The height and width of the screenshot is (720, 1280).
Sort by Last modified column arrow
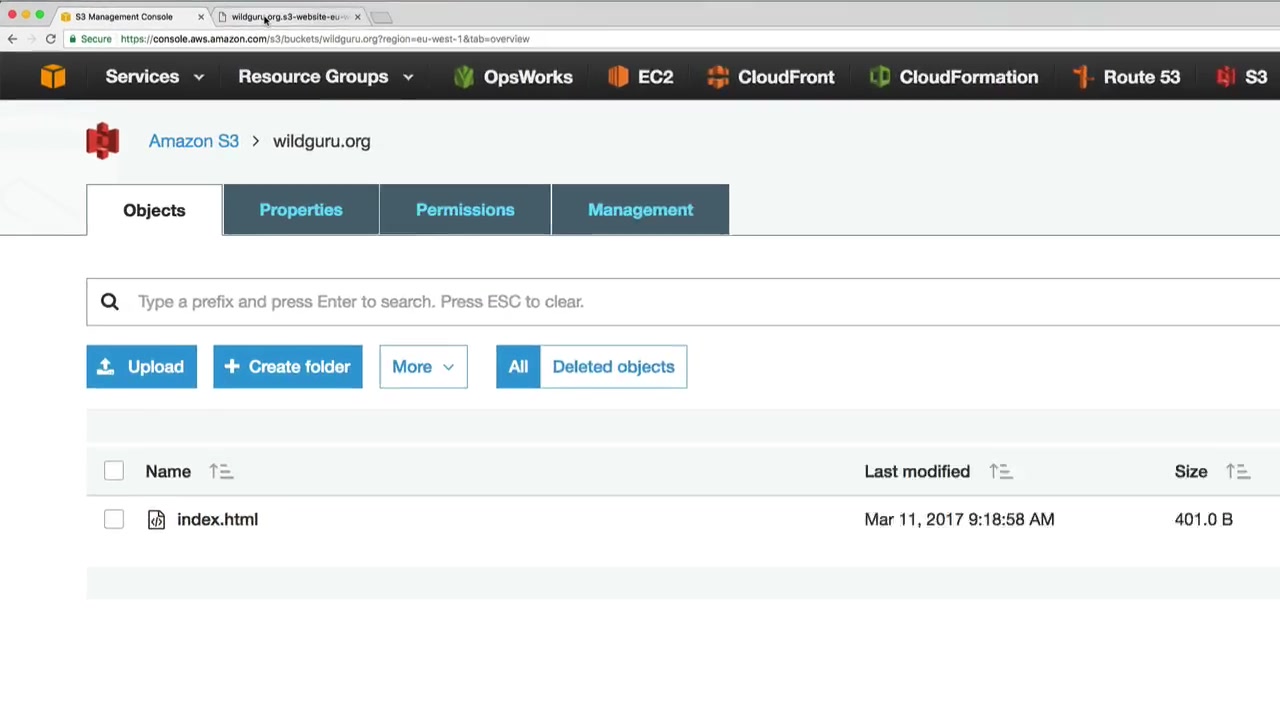click(x=1001, y=472)
